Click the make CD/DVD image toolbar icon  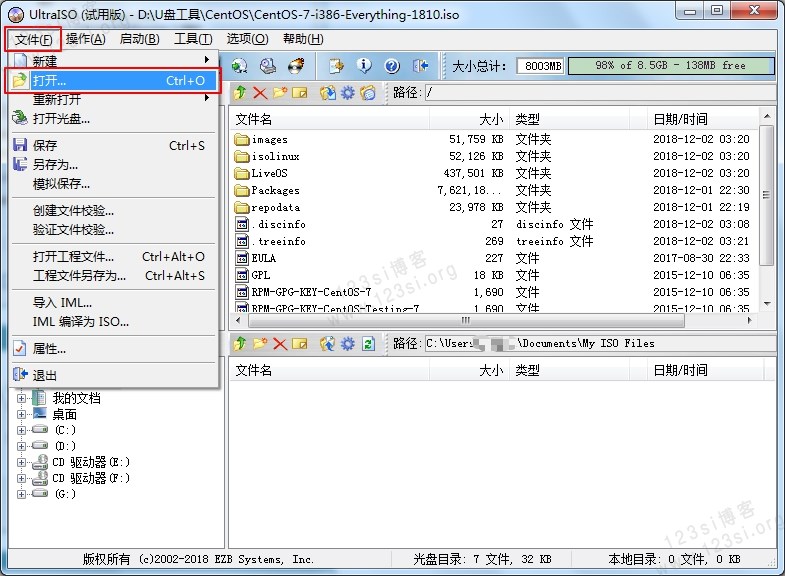(239, 66)
